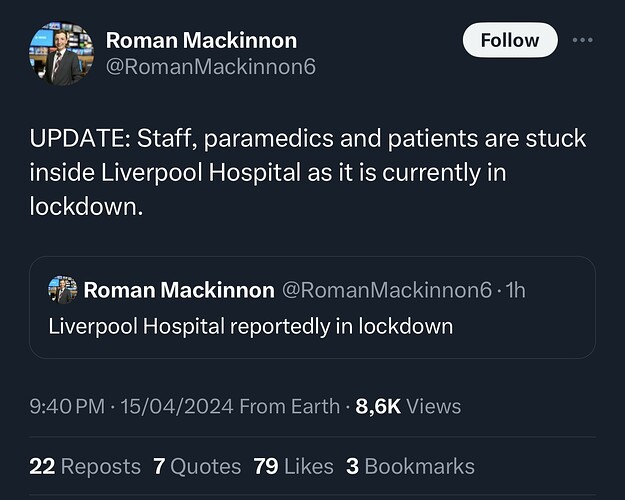The width and height of the screenshot is (625, 500).
Task: Open the author name inside the quoted tweet
Action: coord(179,290)
